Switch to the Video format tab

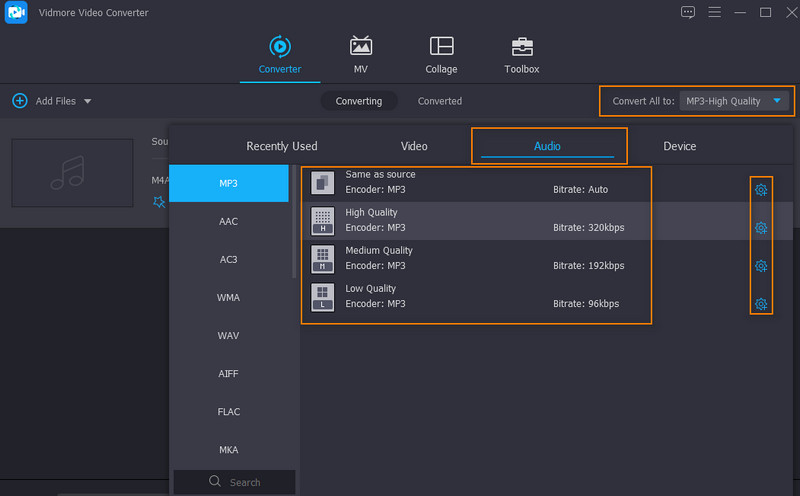[x=414, y=146]
